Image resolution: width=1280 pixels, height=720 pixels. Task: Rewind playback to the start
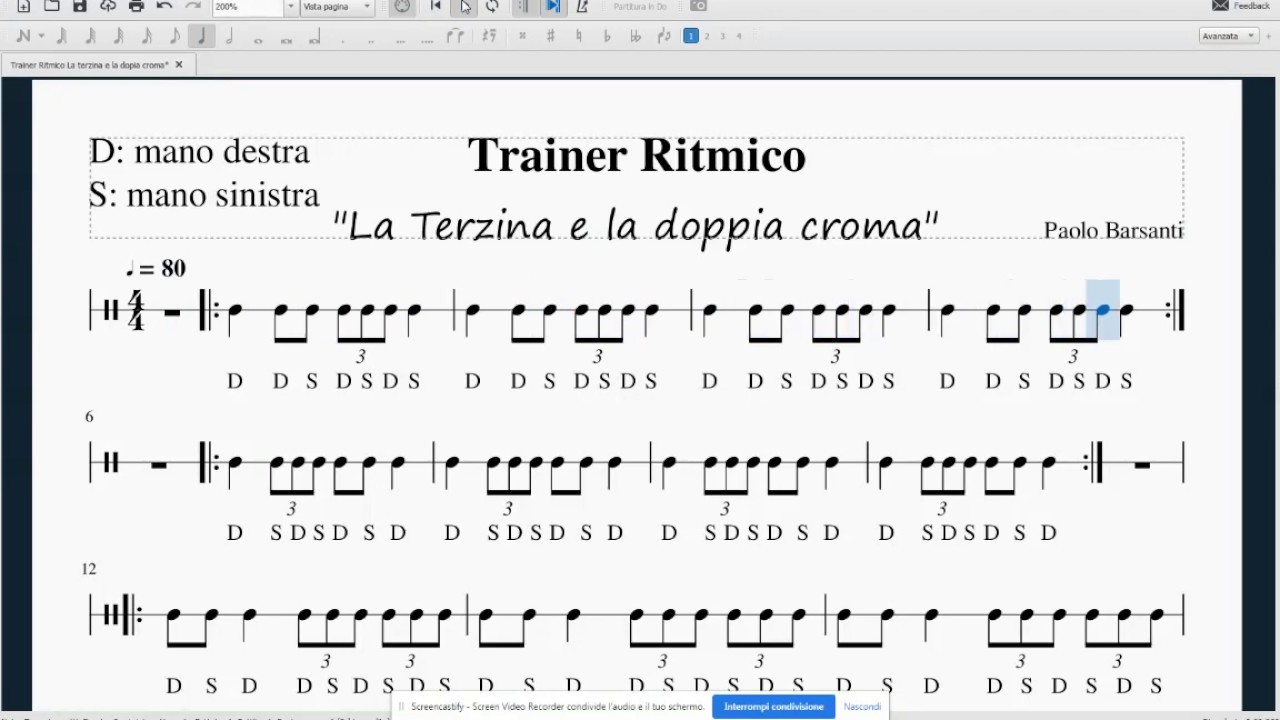point(435,6)
